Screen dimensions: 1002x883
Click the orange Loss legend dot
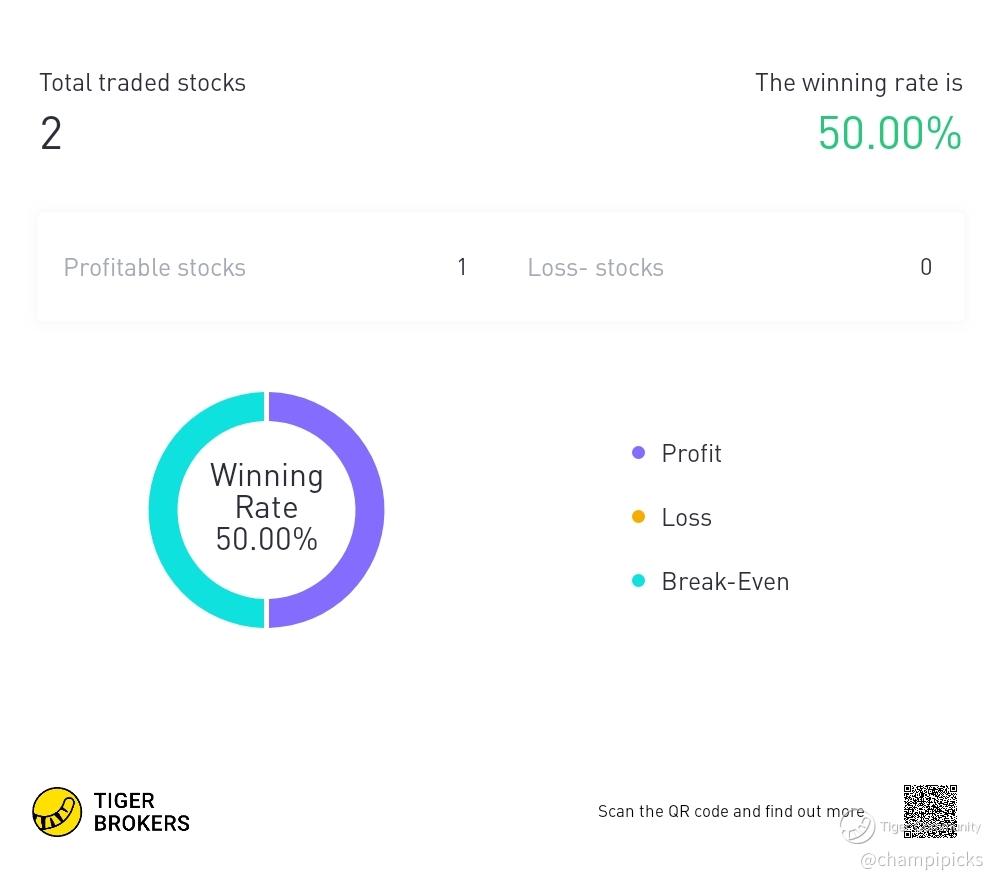pos(639,517)
